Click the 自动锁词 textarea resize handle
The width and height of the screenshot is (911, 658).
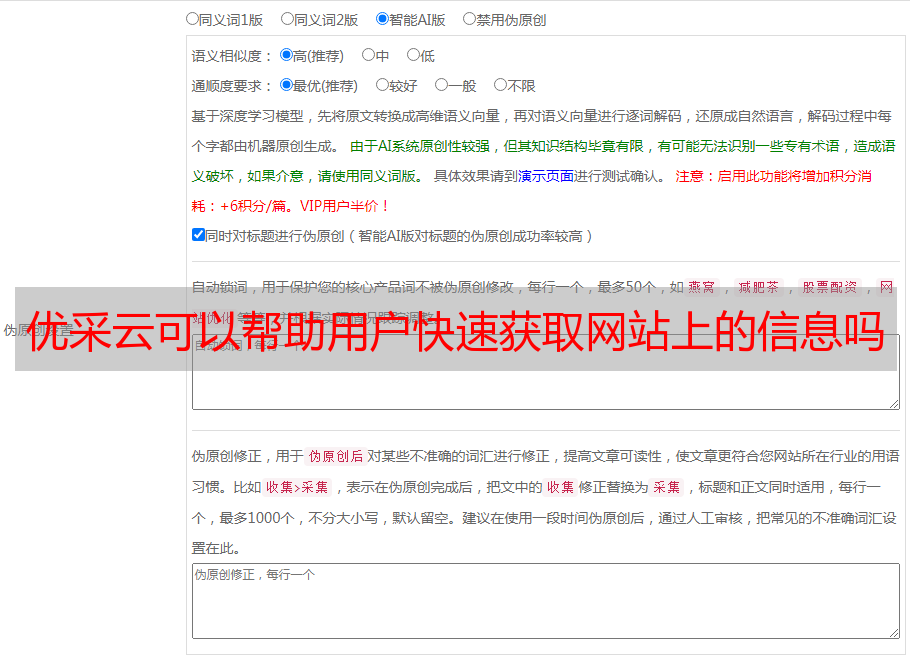click(x=894, y=404)
